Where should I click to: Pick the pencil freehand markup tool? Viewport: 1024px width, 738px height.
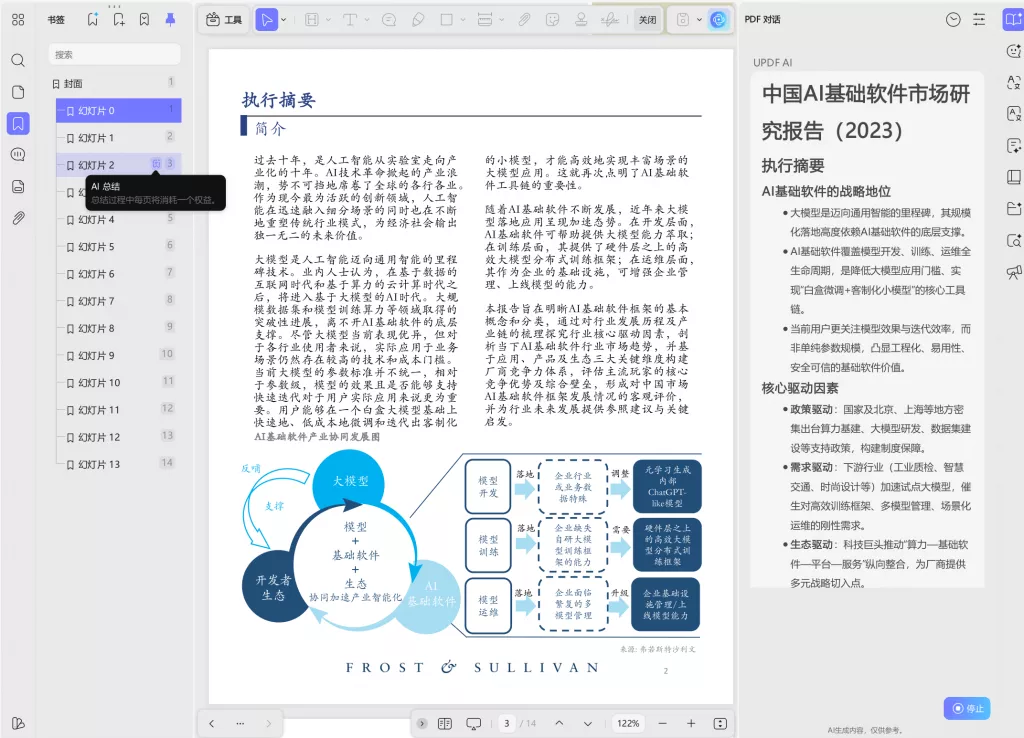[x=418, y=19]
